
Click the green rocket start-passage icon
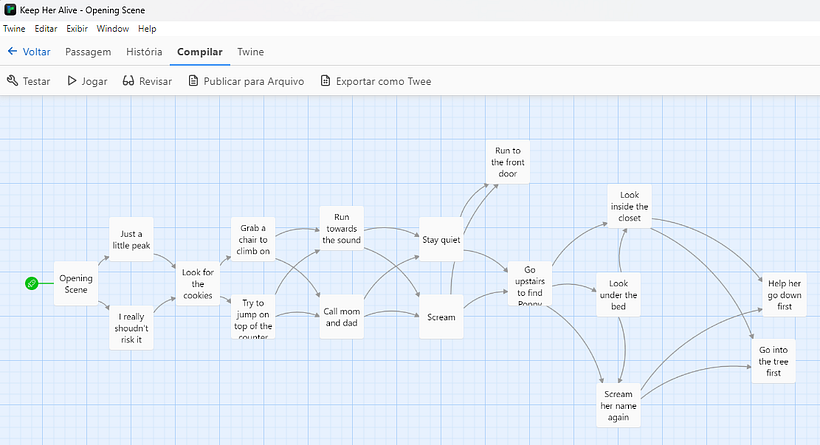pos(32,284)
